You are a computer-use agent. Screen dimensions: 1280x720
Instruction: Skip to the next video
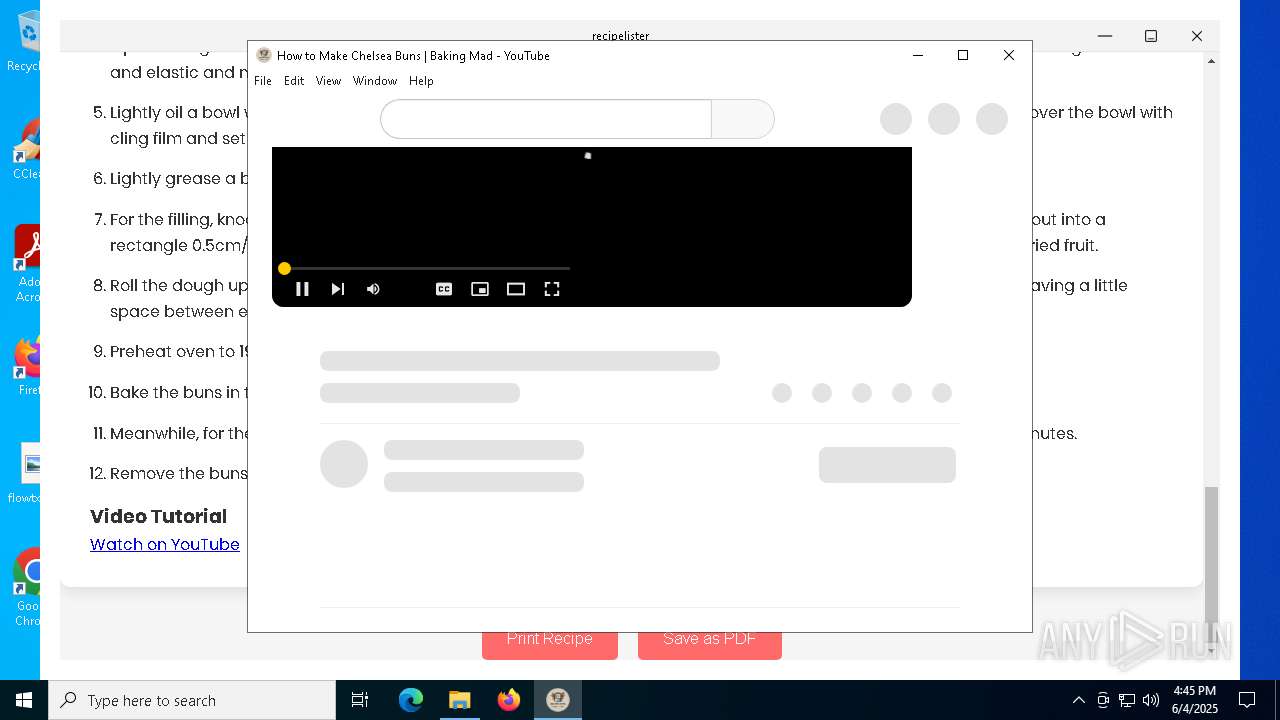[338, 289]
